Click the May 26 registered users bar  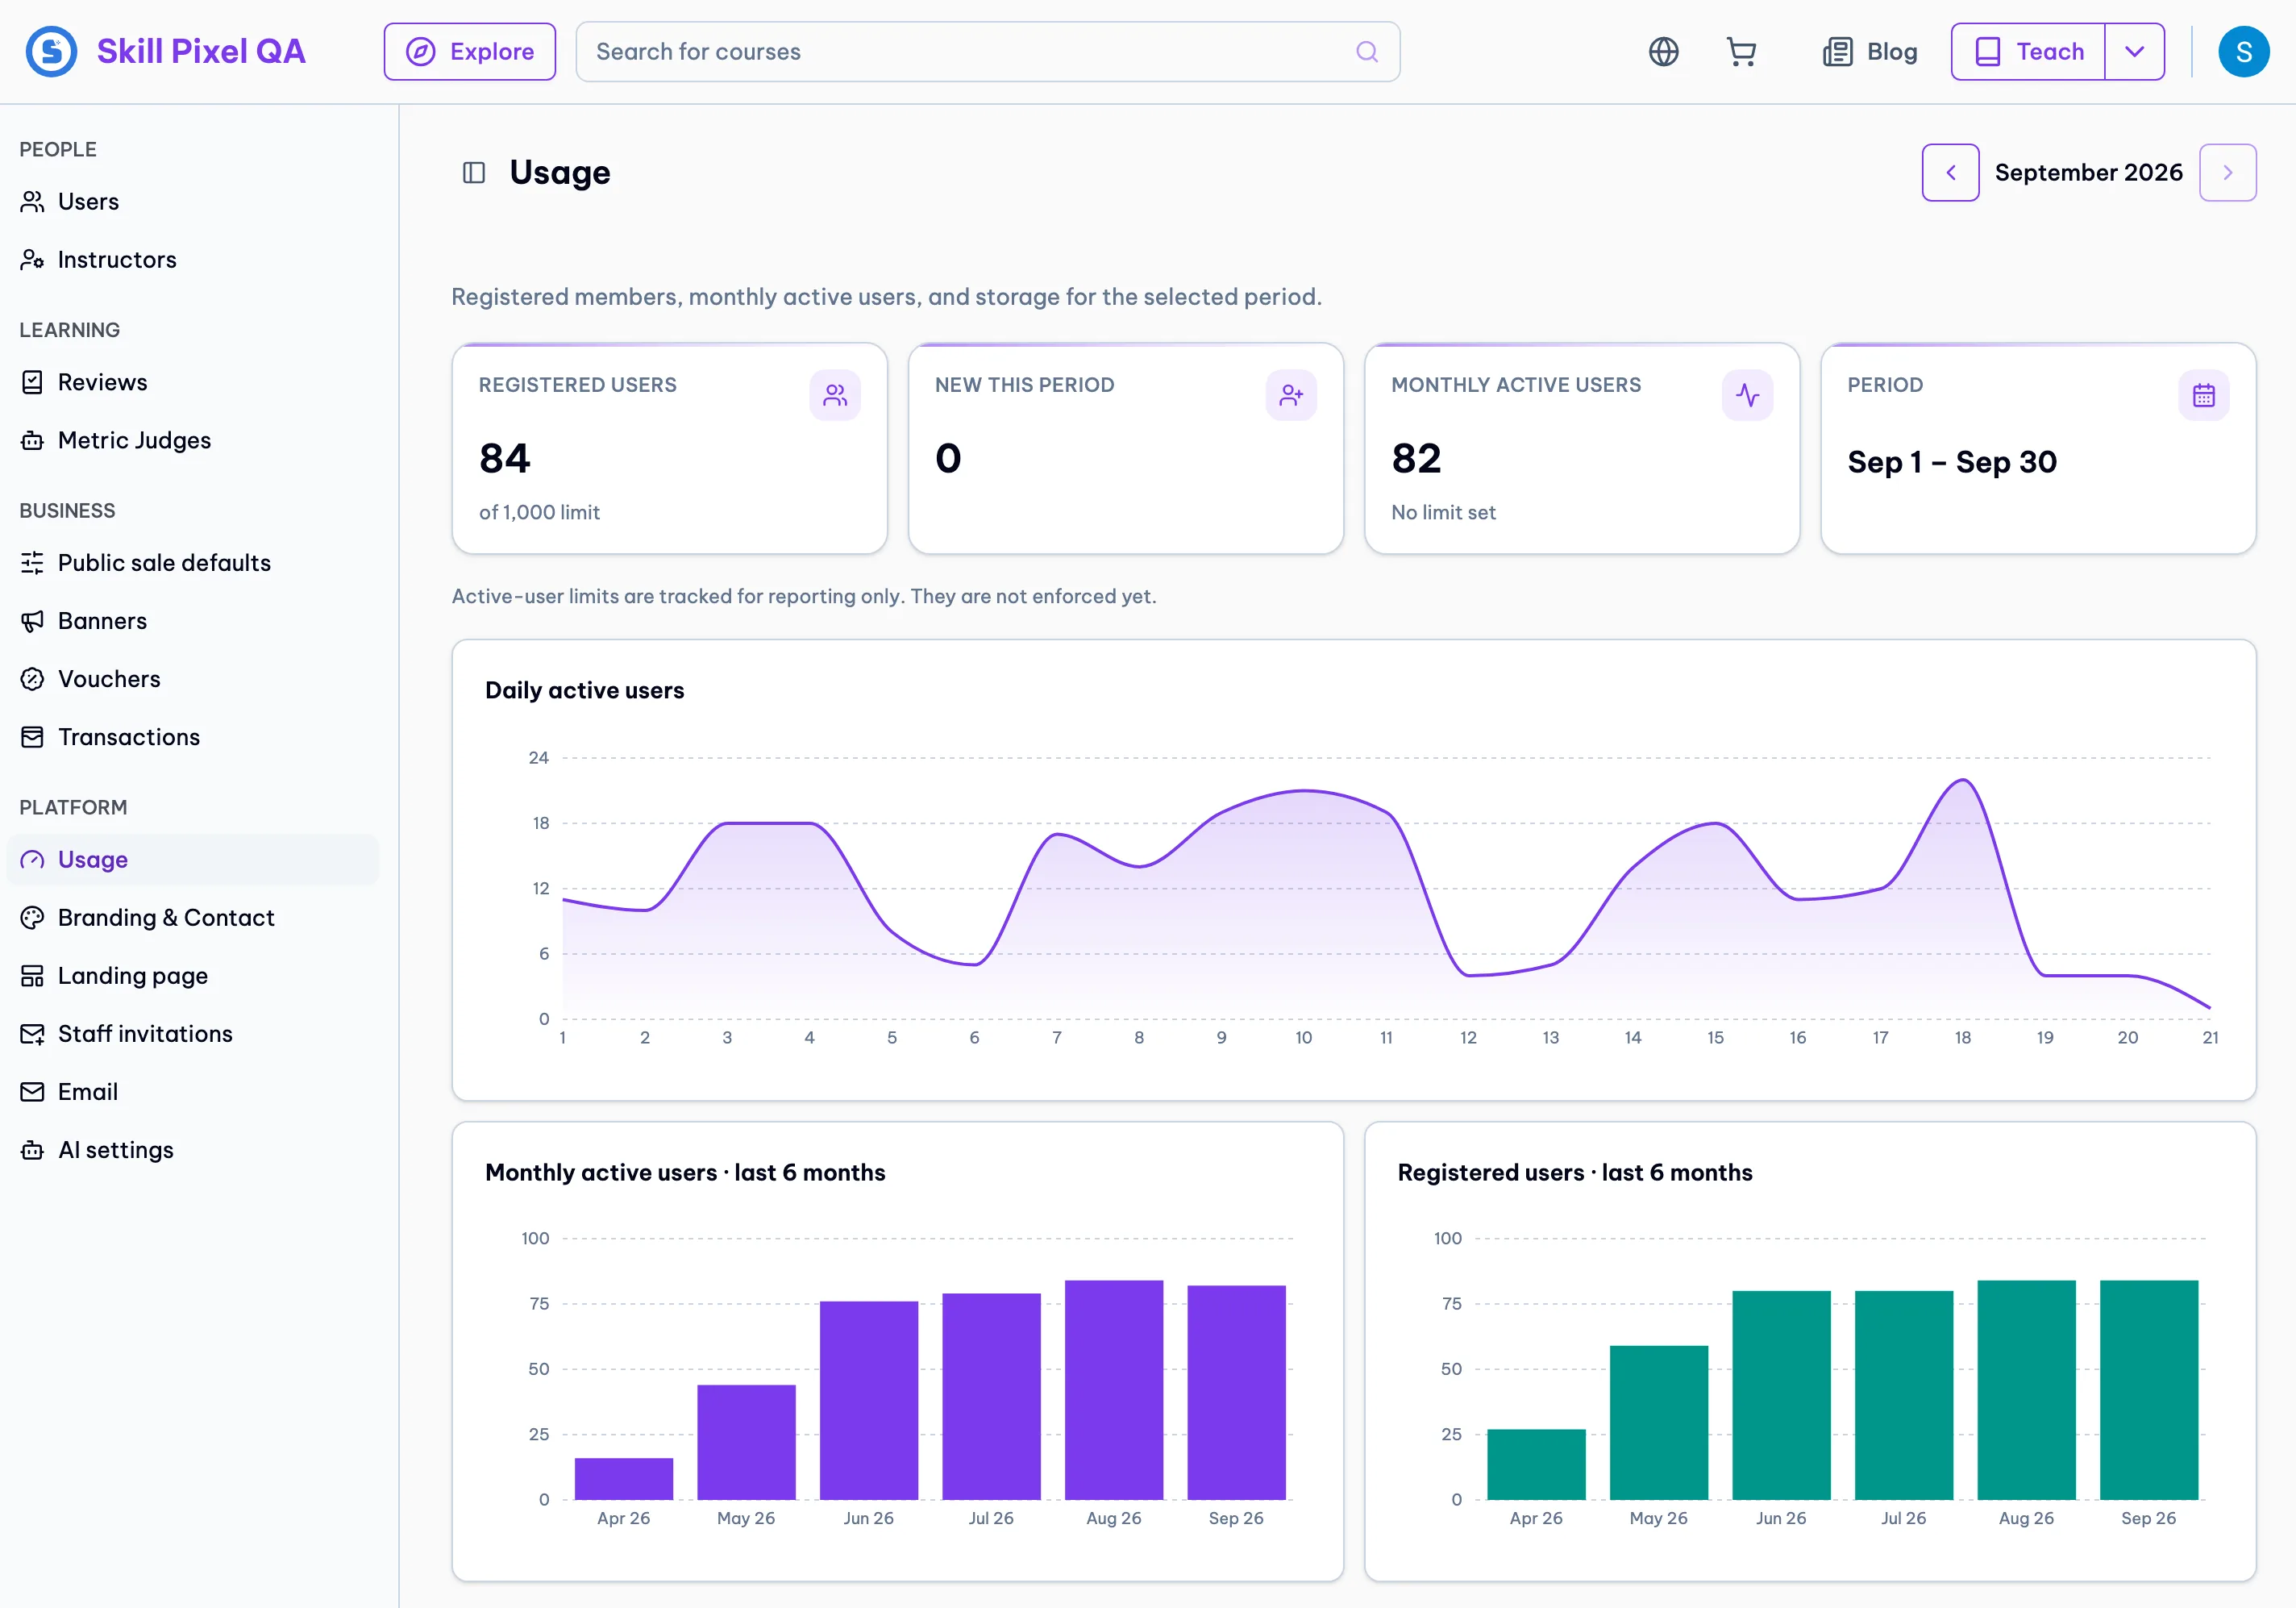(x=1659, y=1422)
